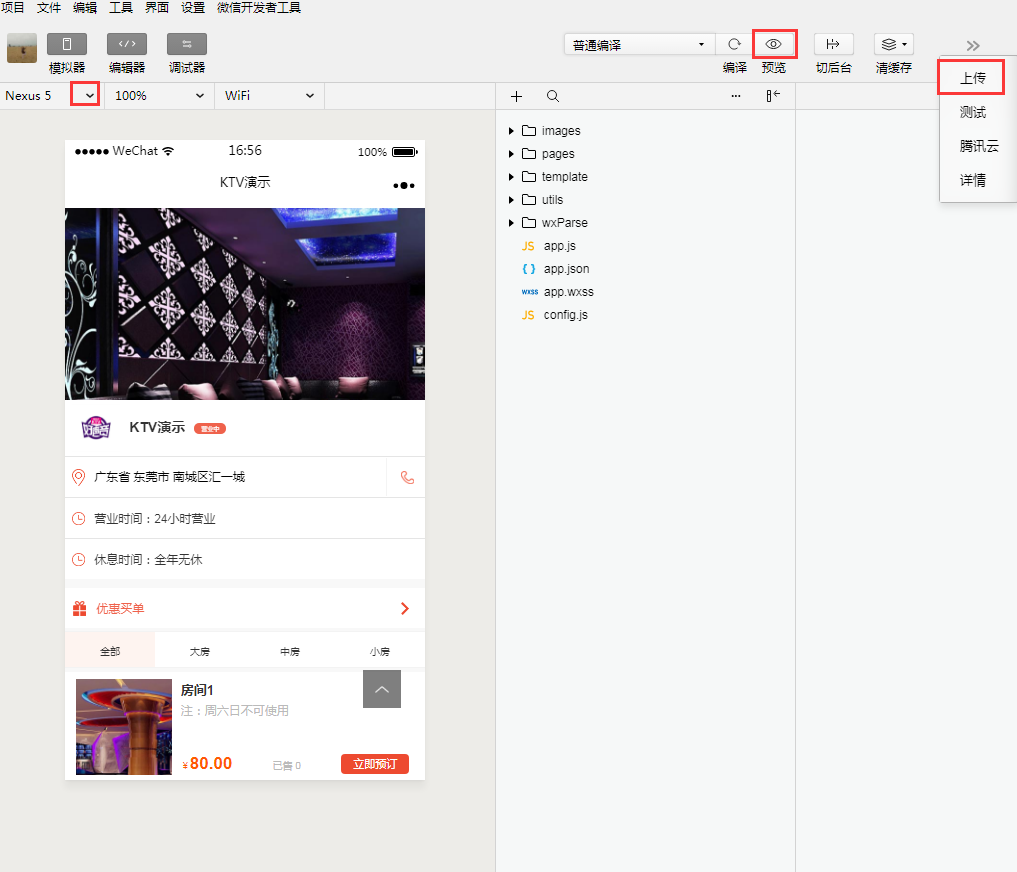The height and width of the screenshot is (872, 1017).
Task: Open the 微信开发者工具 menu
Action: click(x=259, y=8)
